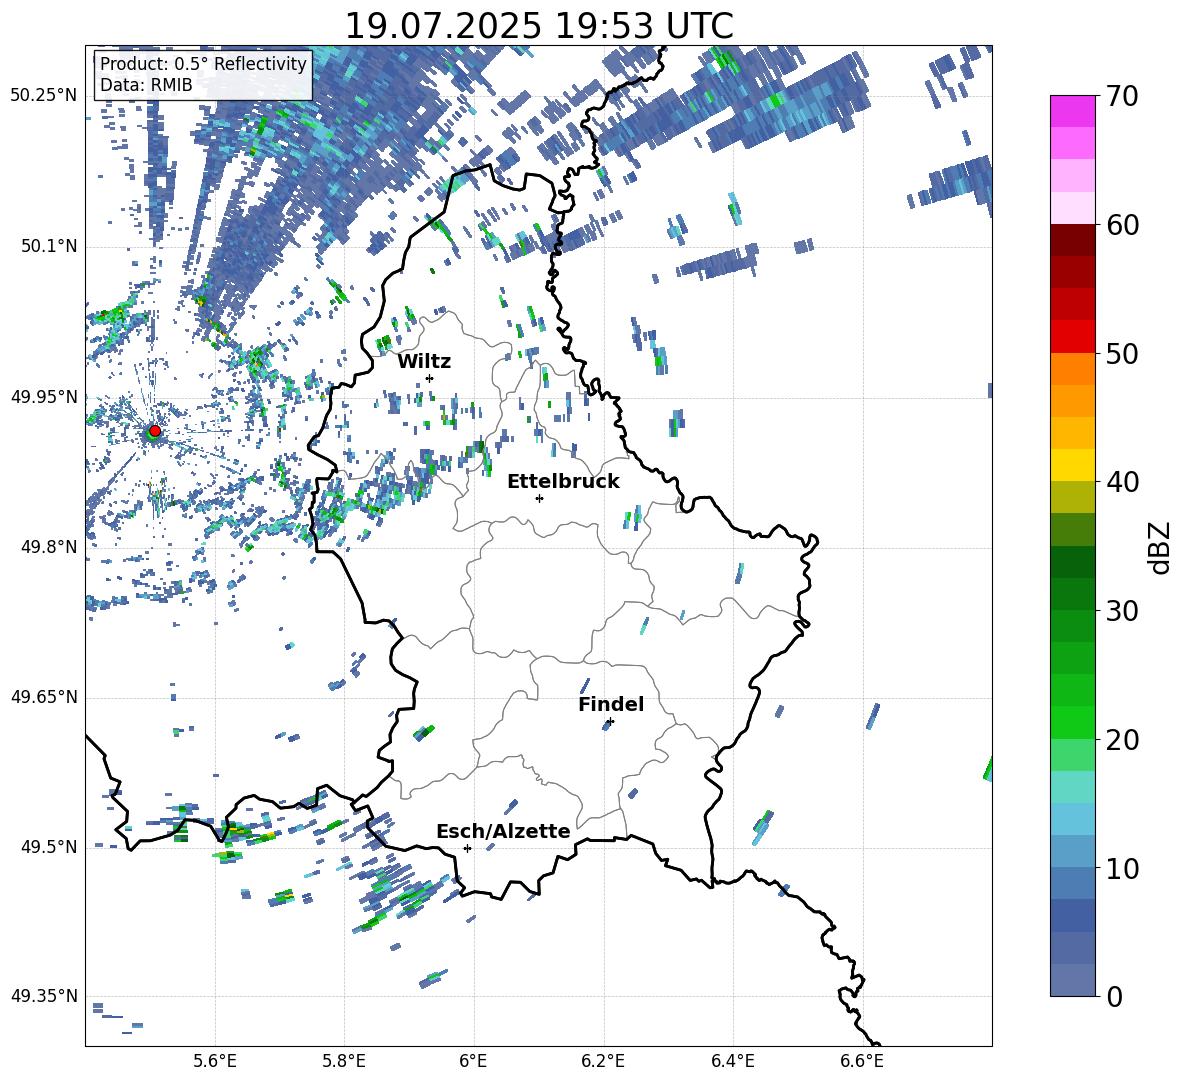Click the 5.8°E longitude label
The width and height of the screenshot is (1184, 1081).
click(344, 1061)
